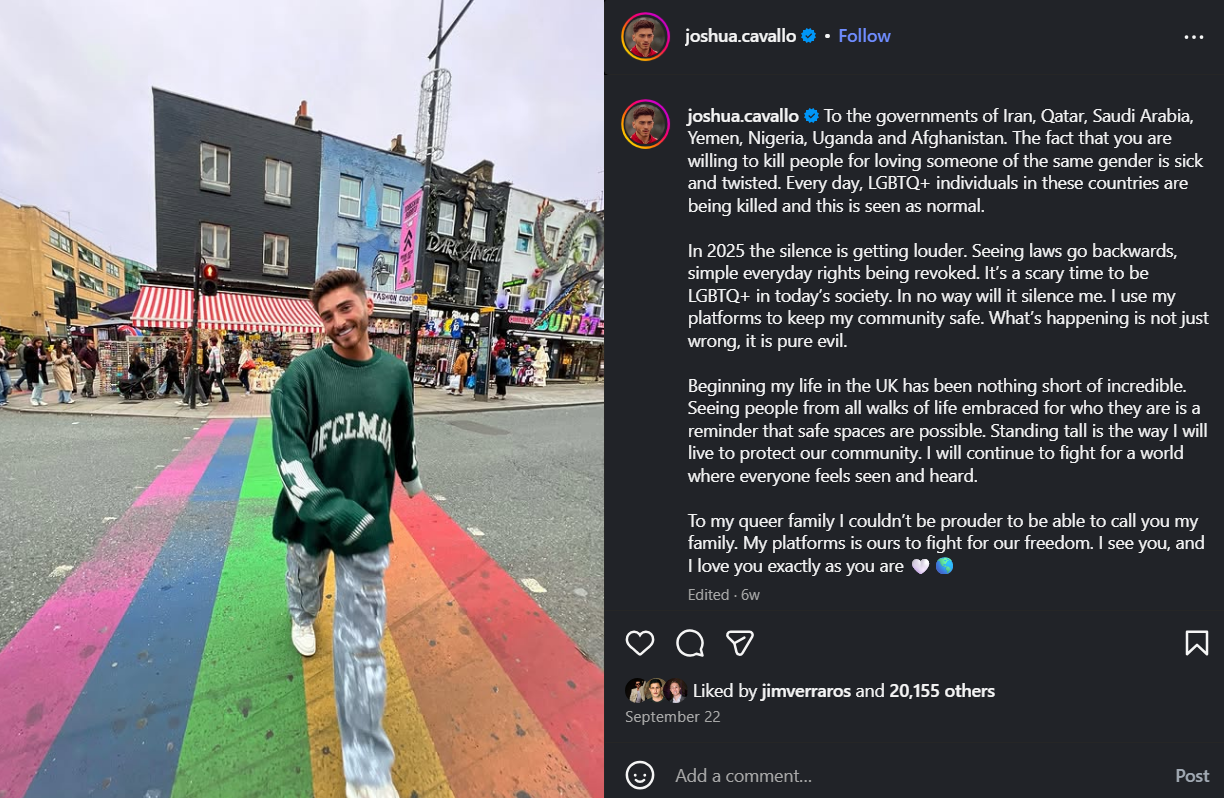The width and height of the screenshot is (1224, 798).
Task: Open the three-dot more options menu
Action: [1194, 37]
